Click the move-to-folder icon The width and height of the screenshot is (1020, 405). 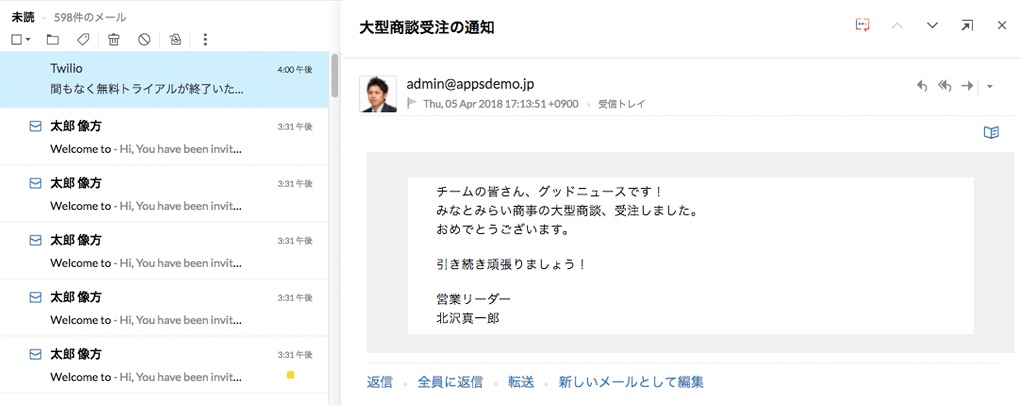[53, 40]
